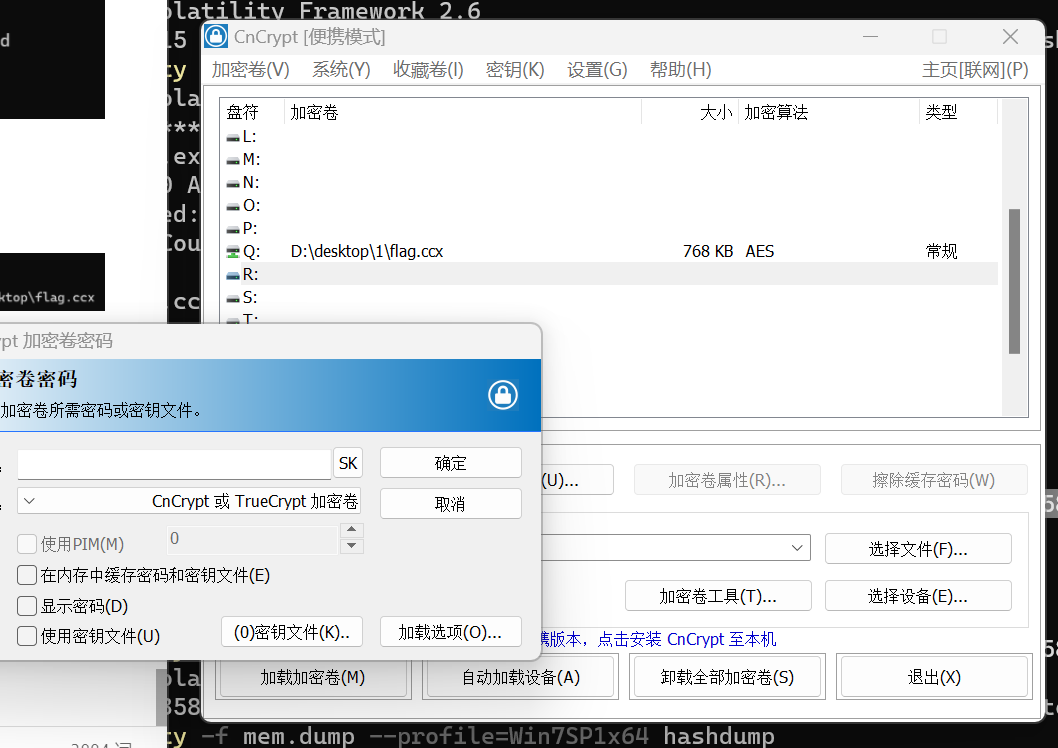This screenshot has width=1058, height=748.
Task: Click 加密卷属性(R)... button
Action: pyautogui.click(x=727, y=480)
